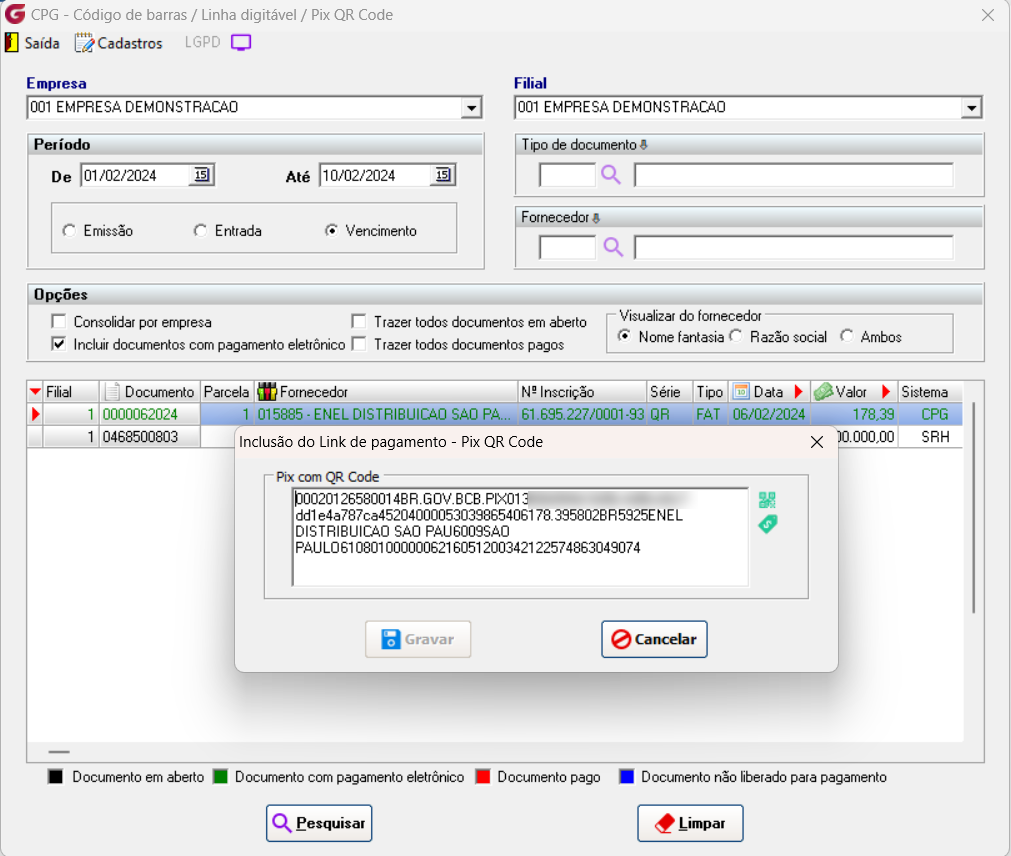Open calendar for the Até date

click(x=443, y=175)
